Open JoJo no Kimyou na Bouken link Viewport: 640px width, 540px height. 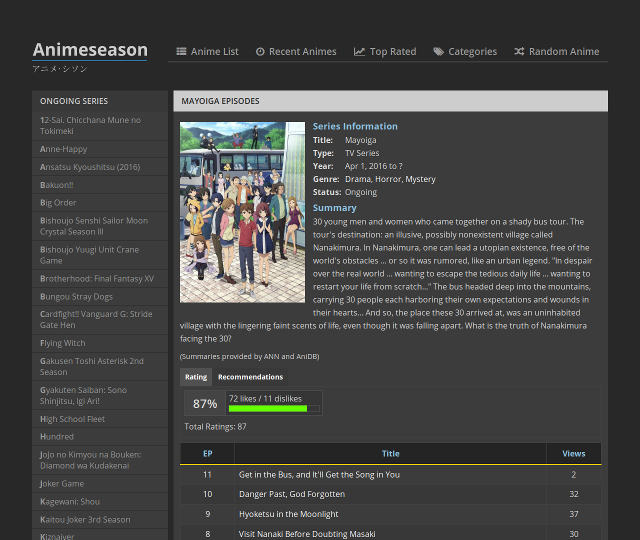[x=100, y=460]
